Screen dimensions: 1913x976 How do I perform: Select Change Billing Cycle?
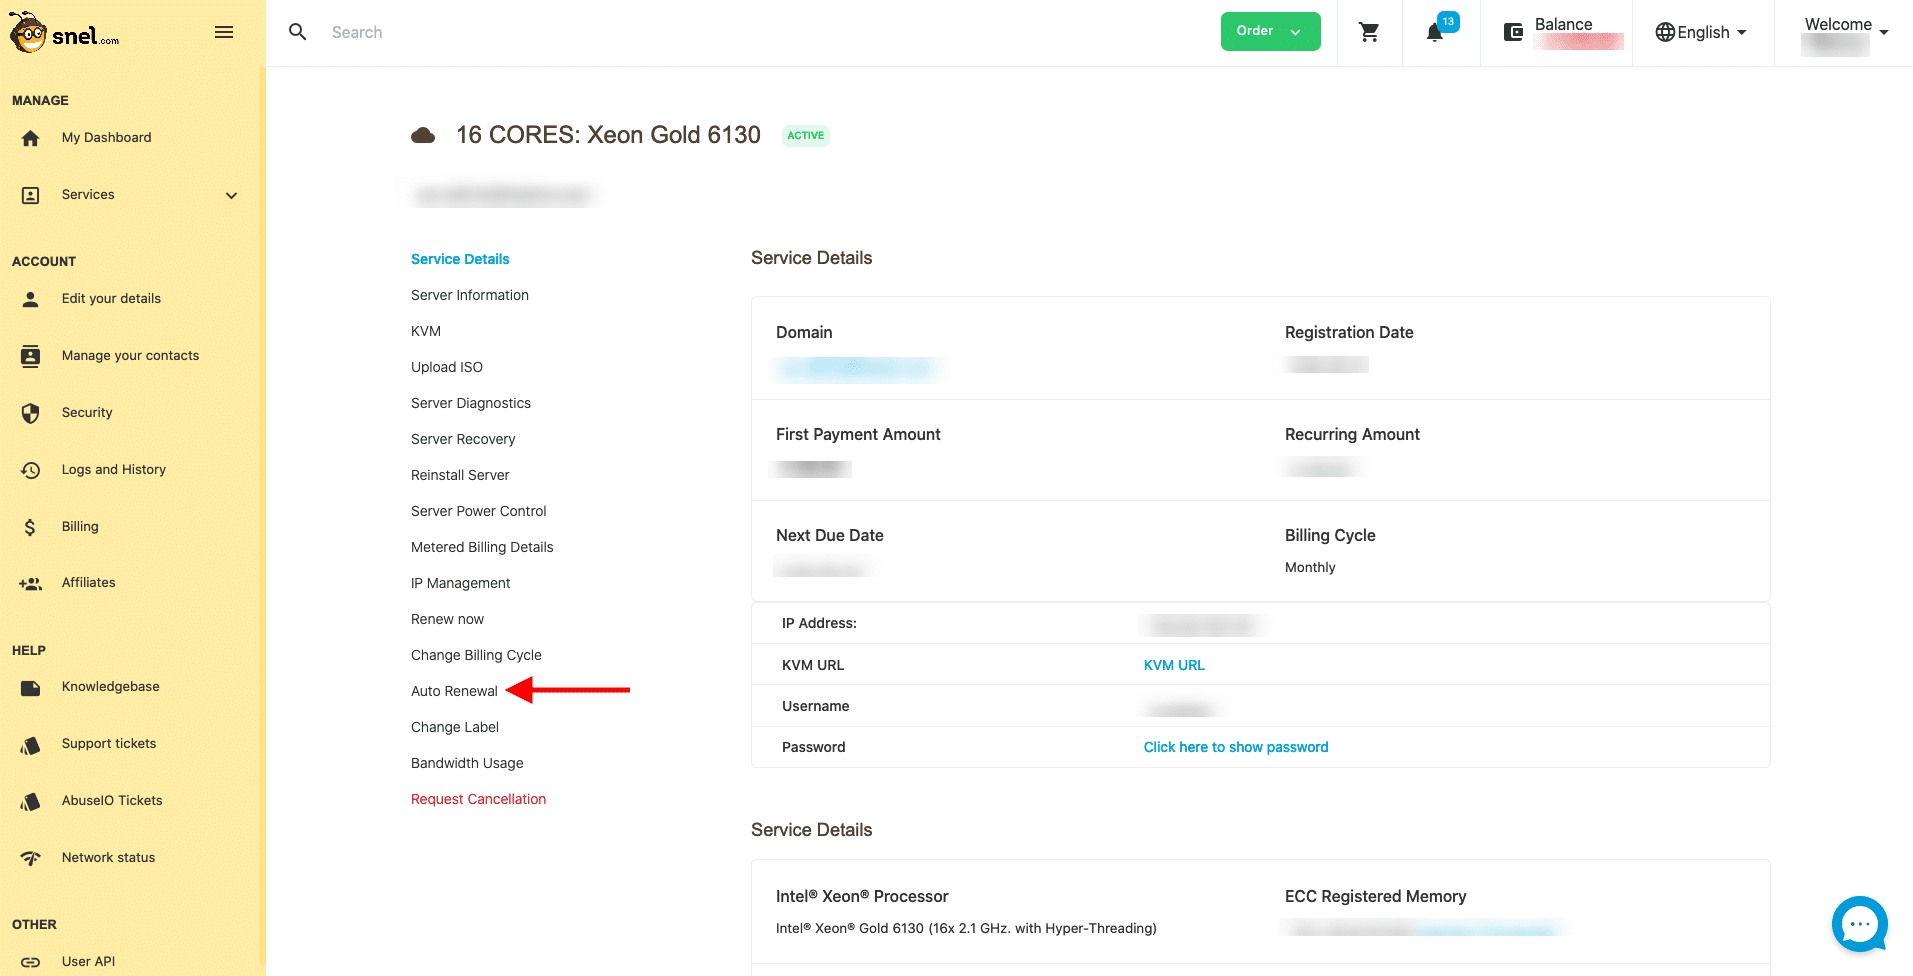click(x=476, y=655)
